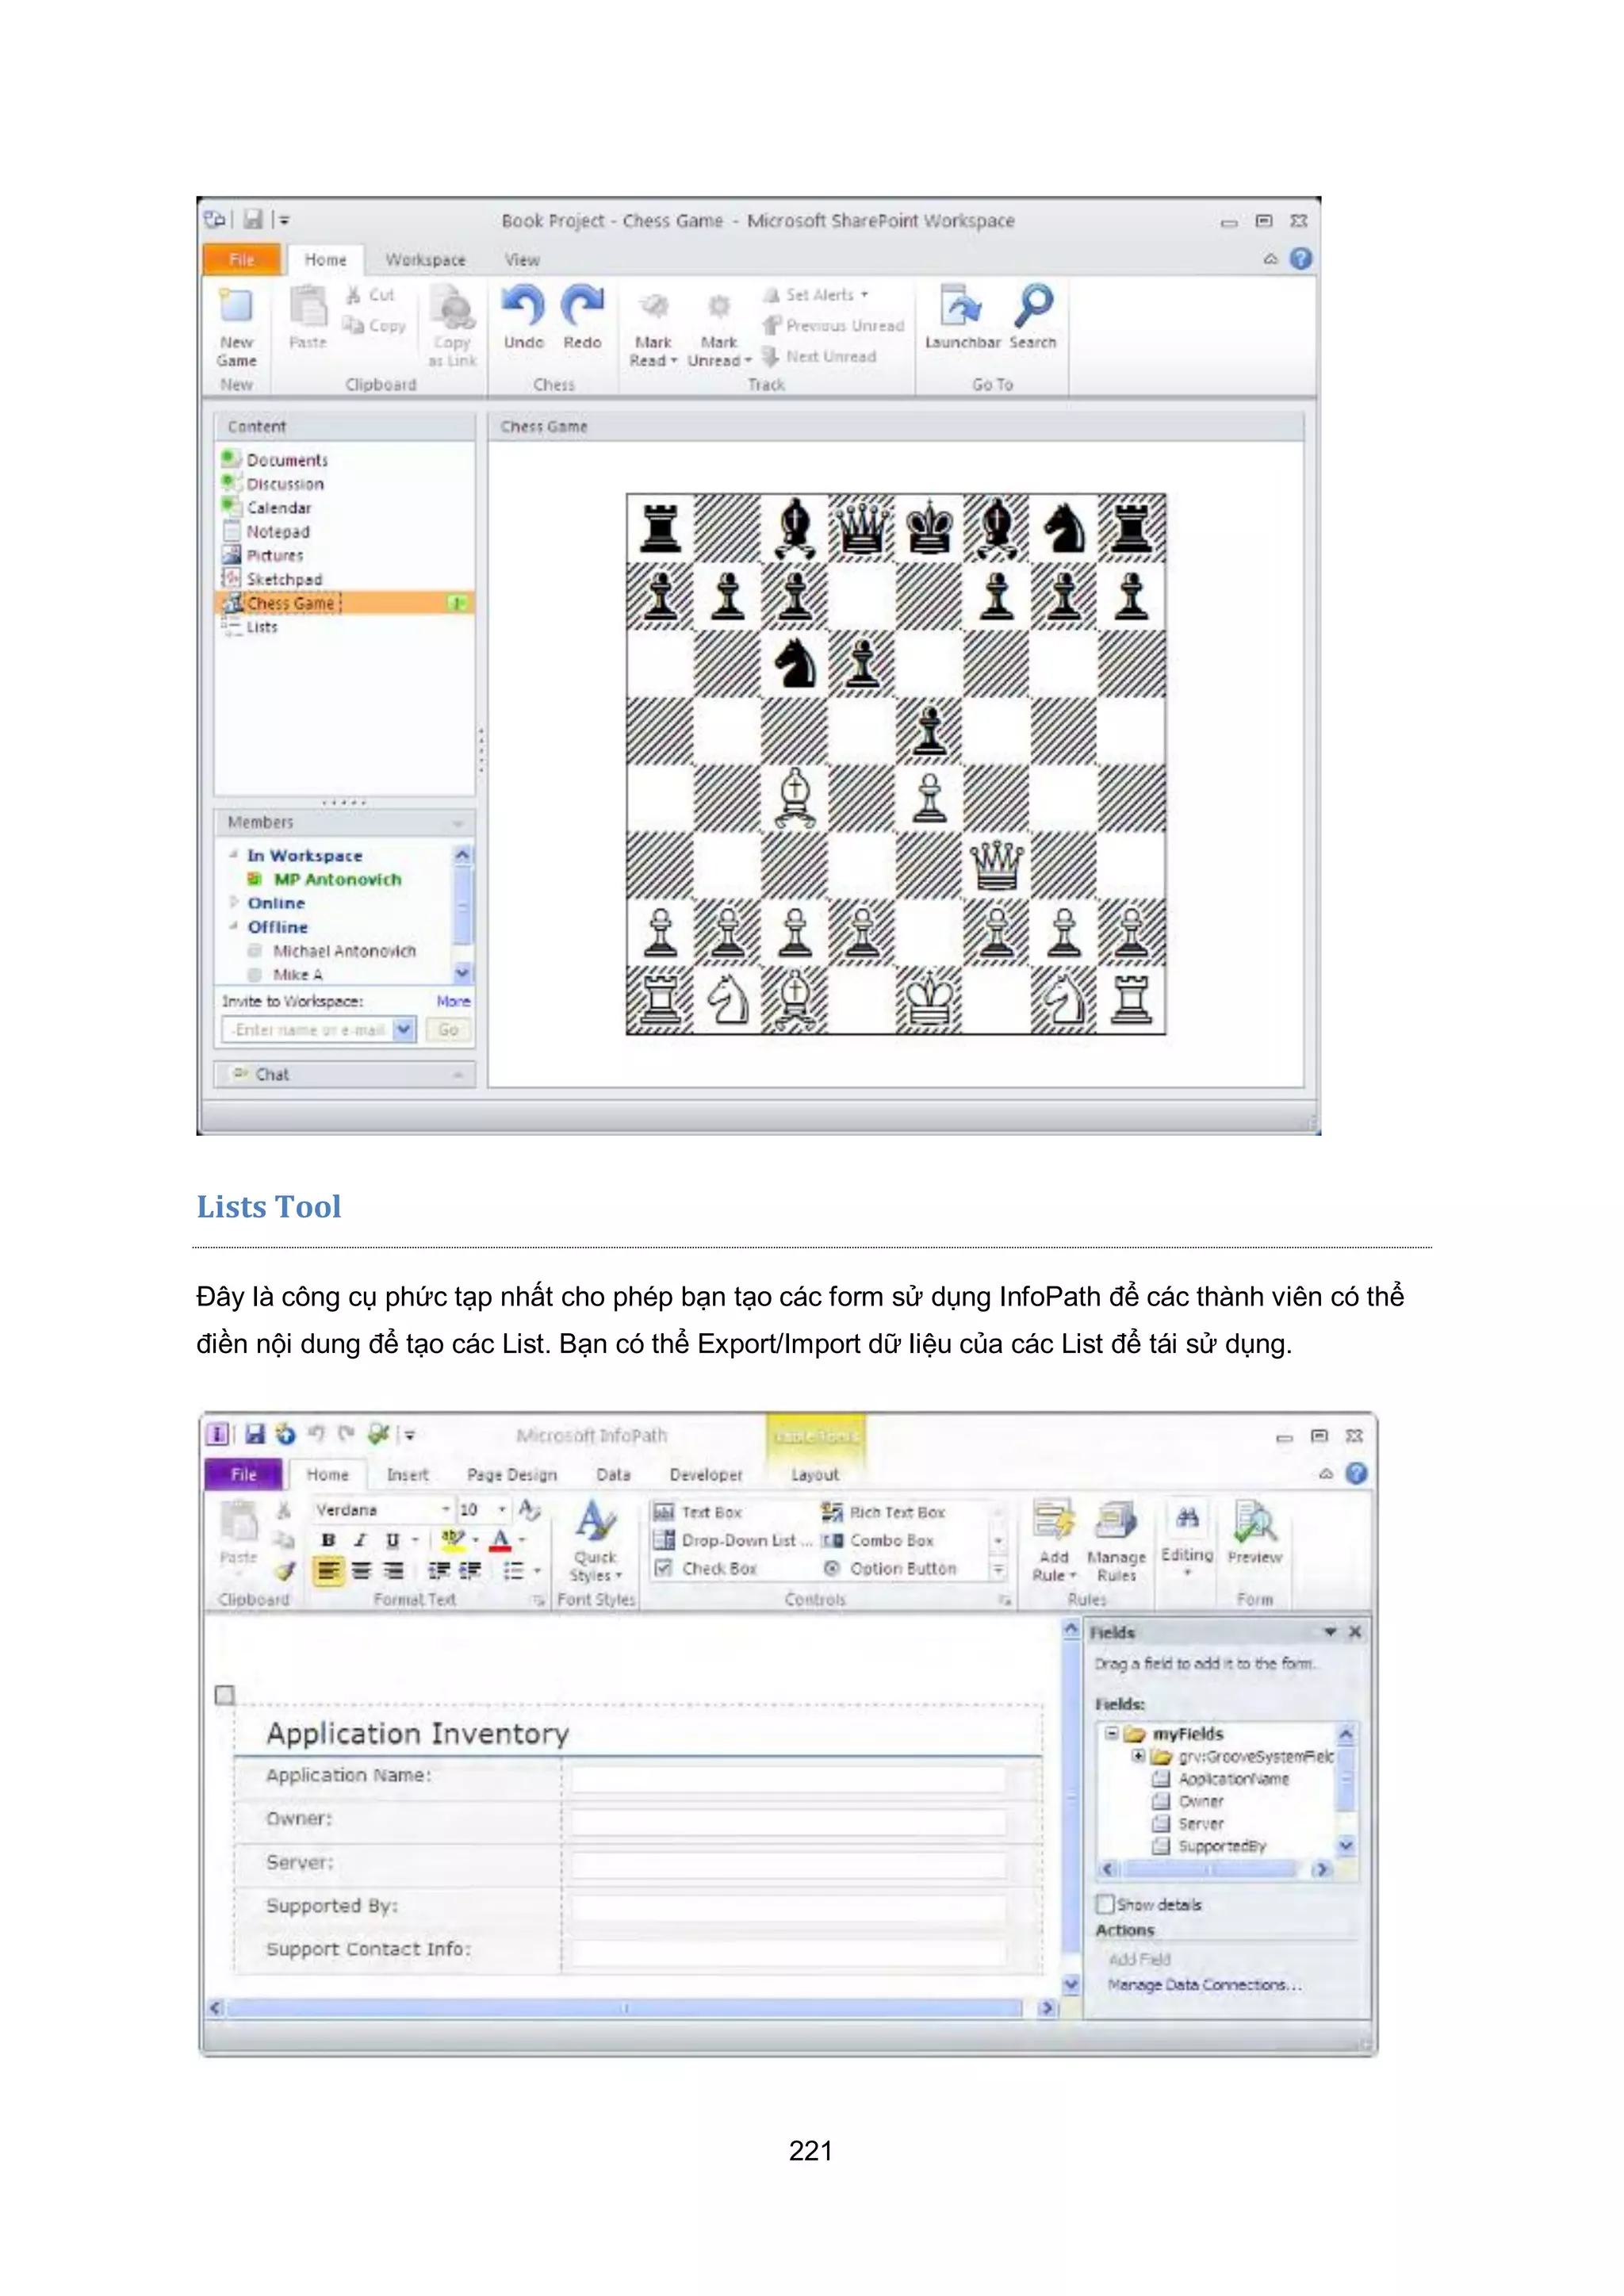Screen dimensions: 1624x2296
Task: Click the Redo chess move icon
Action: pos(582,307)
